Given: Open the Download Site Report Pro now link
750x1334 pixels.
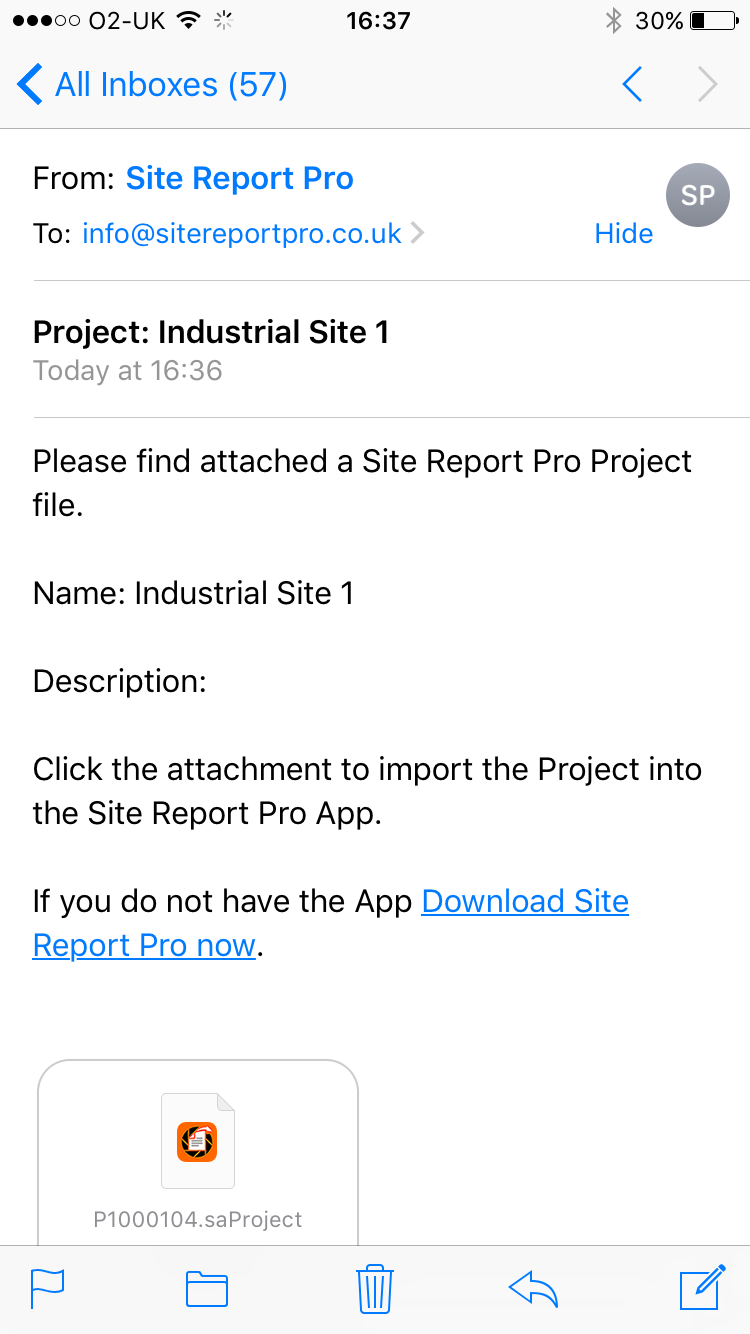Looking at the screenshot, I should [x=331, y=923].
